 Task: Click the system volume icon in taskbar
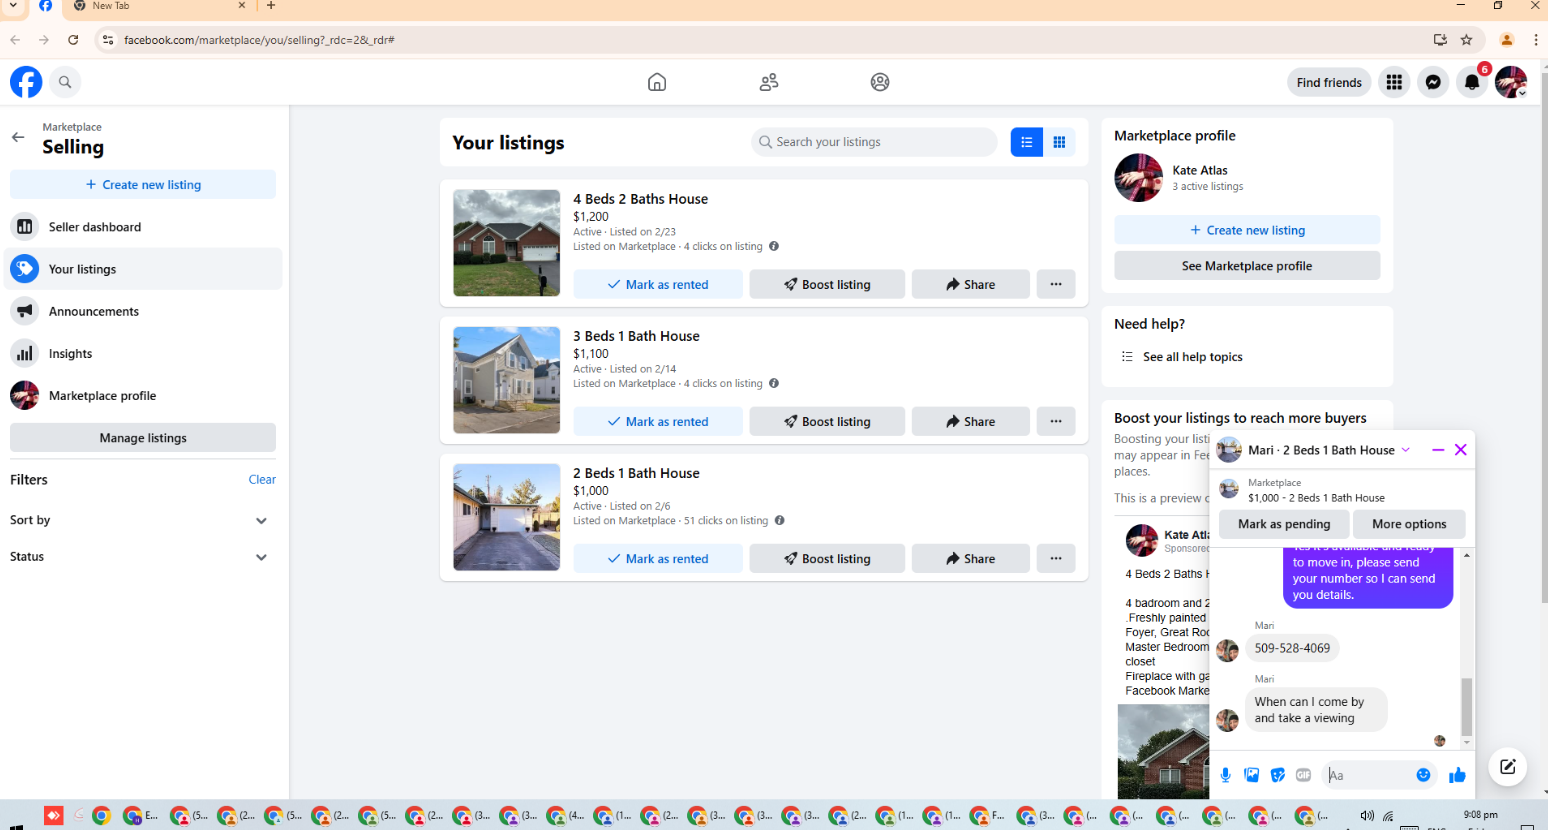tap(1367, 816)
